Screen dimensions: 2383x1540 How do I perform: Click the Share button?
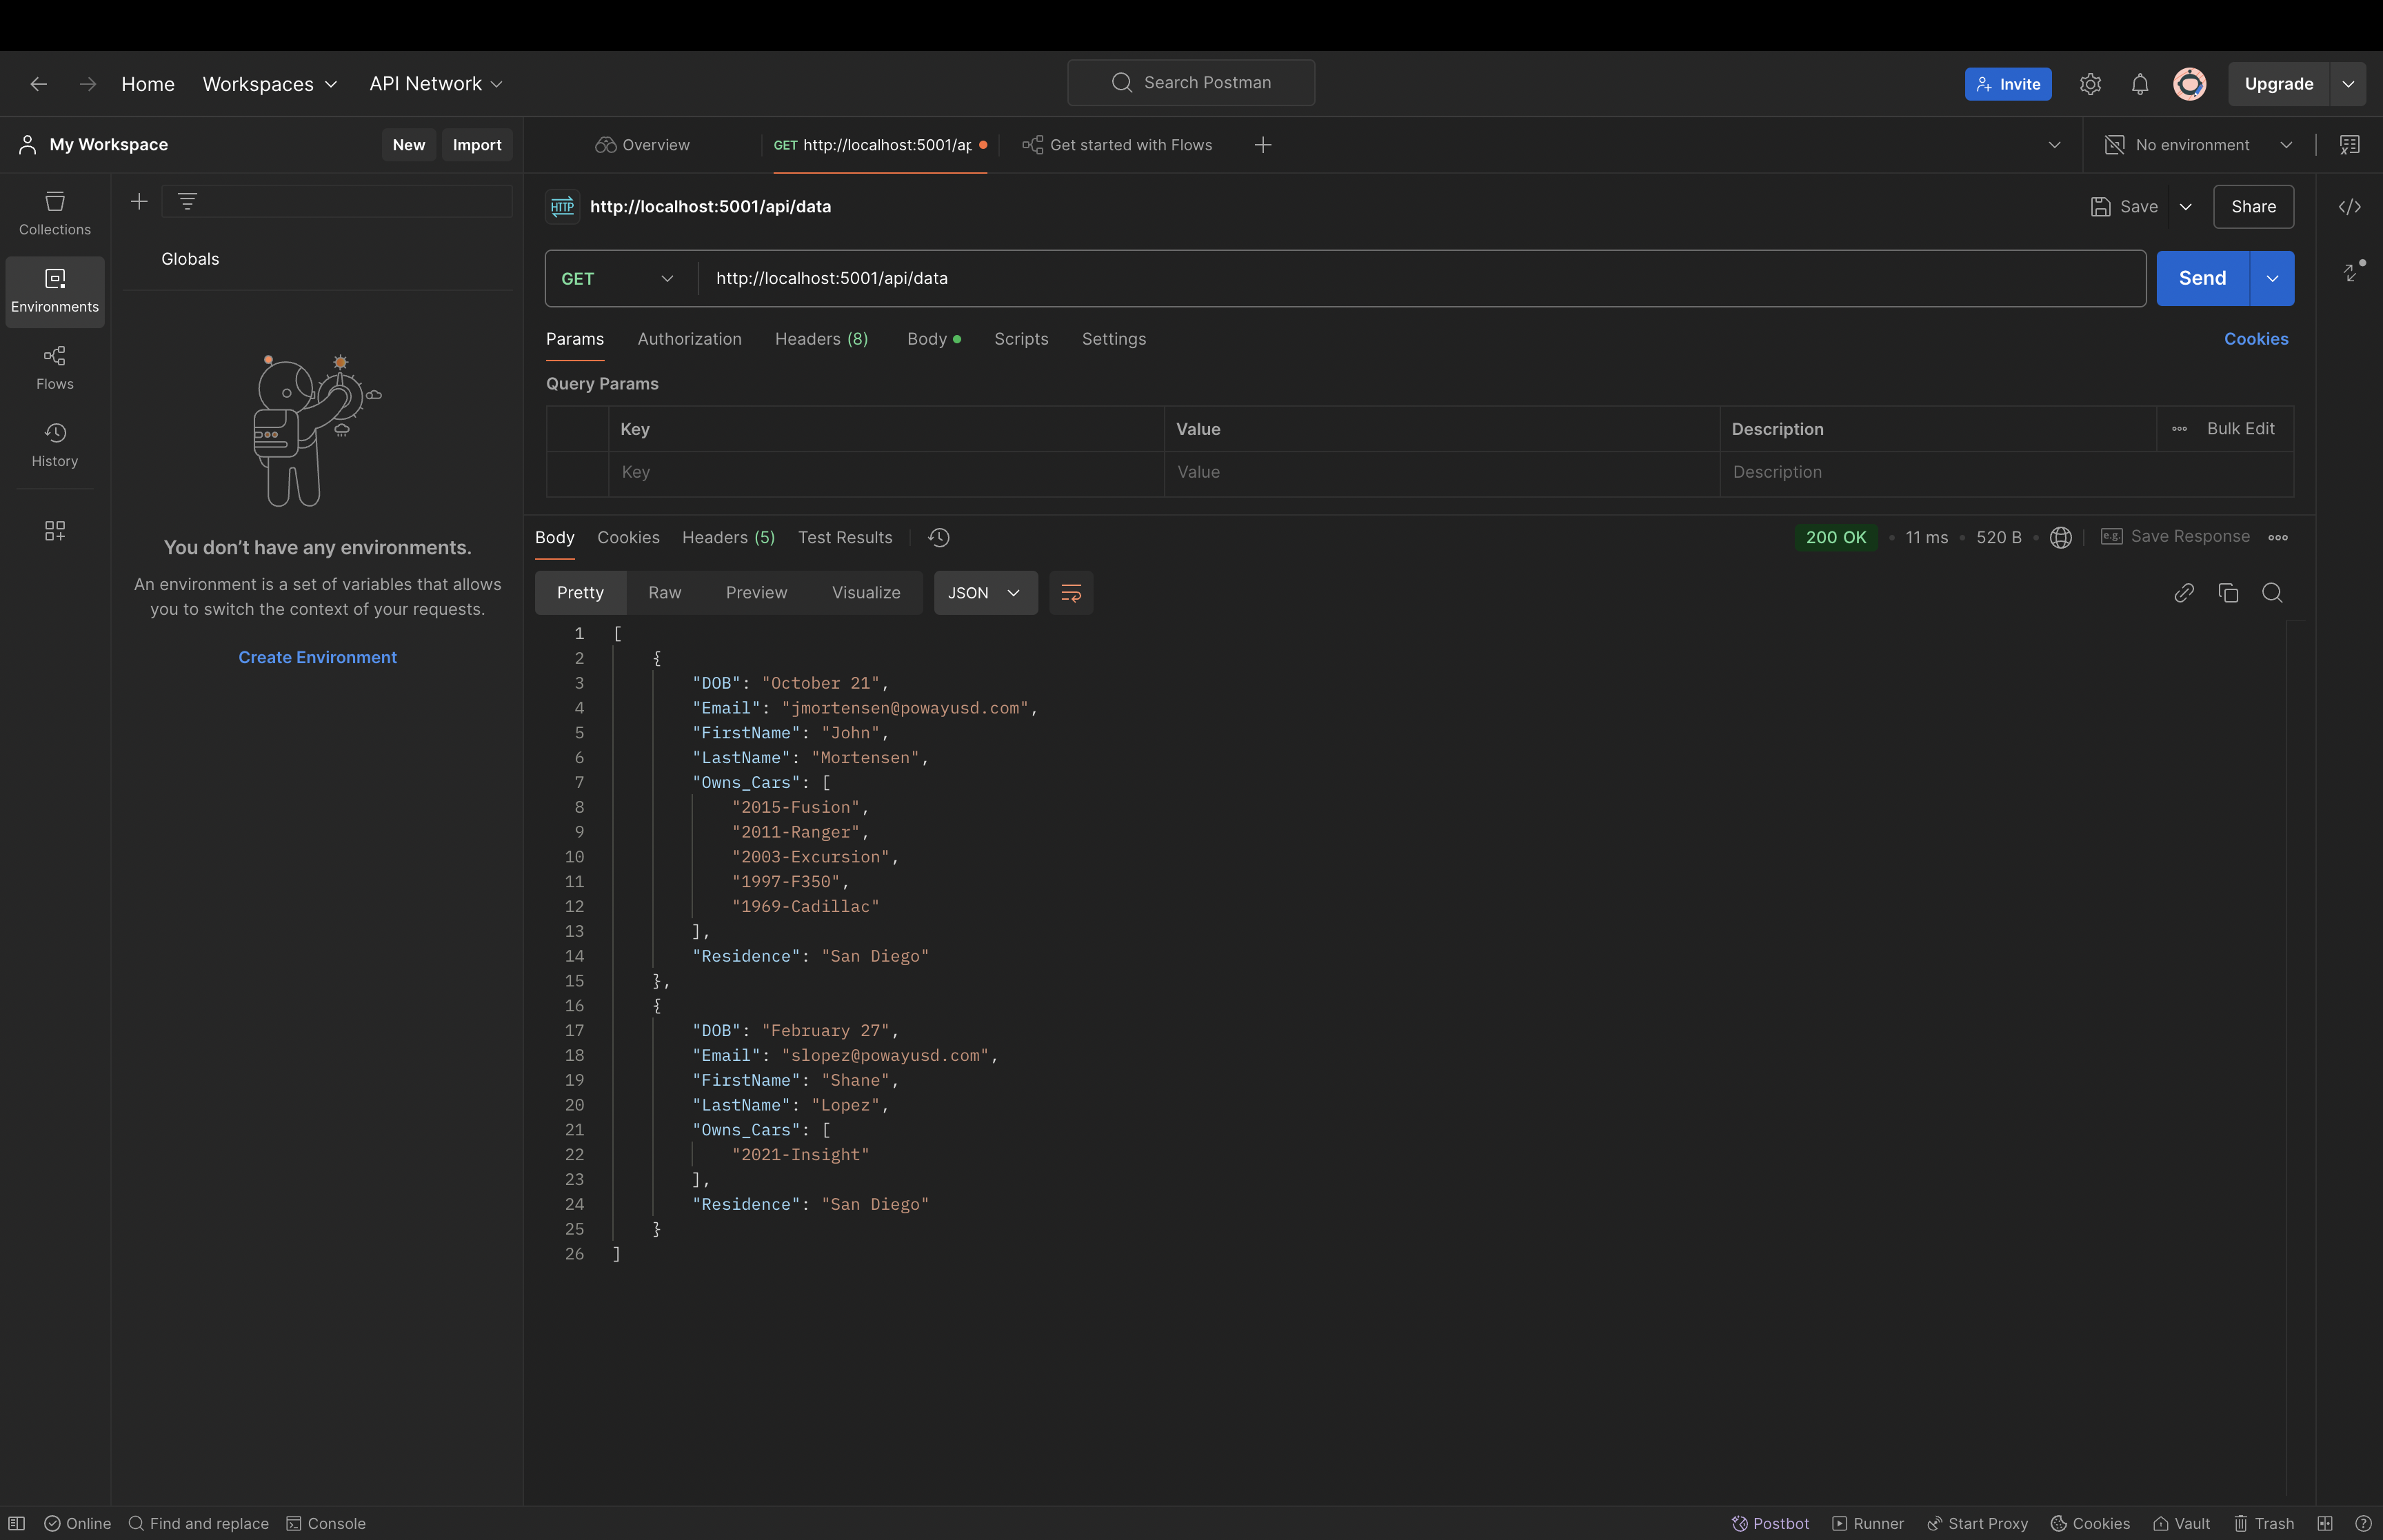(2253, 207)
